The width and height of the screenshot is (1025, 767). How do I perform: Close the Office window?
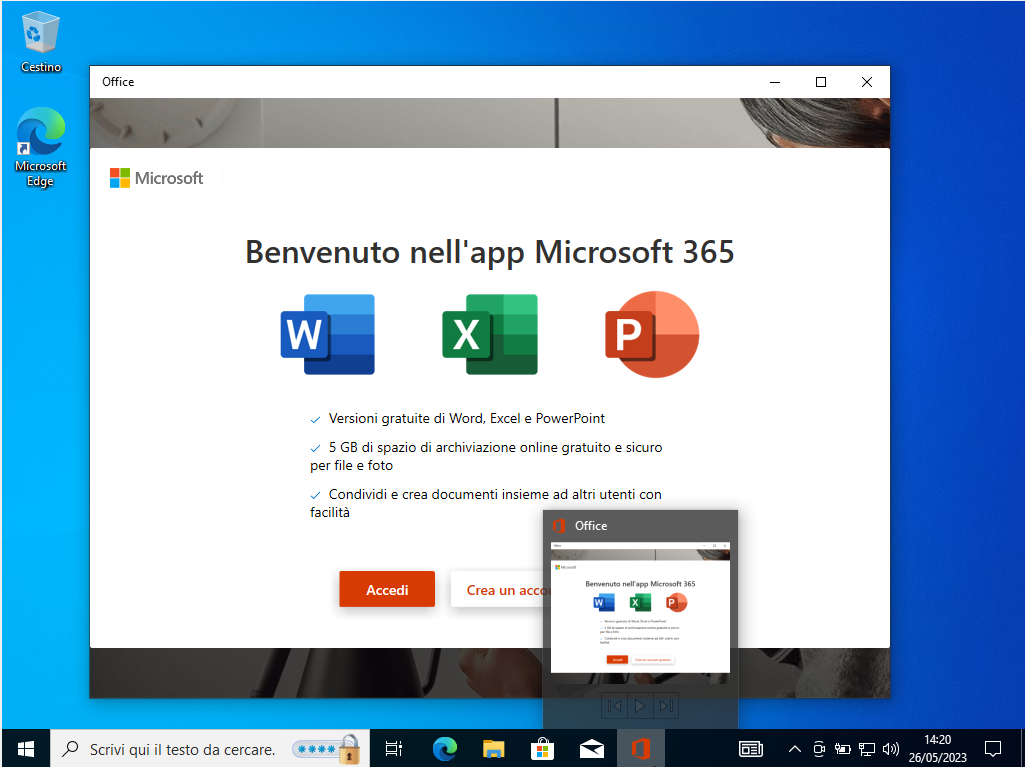[x=867, y=82]
